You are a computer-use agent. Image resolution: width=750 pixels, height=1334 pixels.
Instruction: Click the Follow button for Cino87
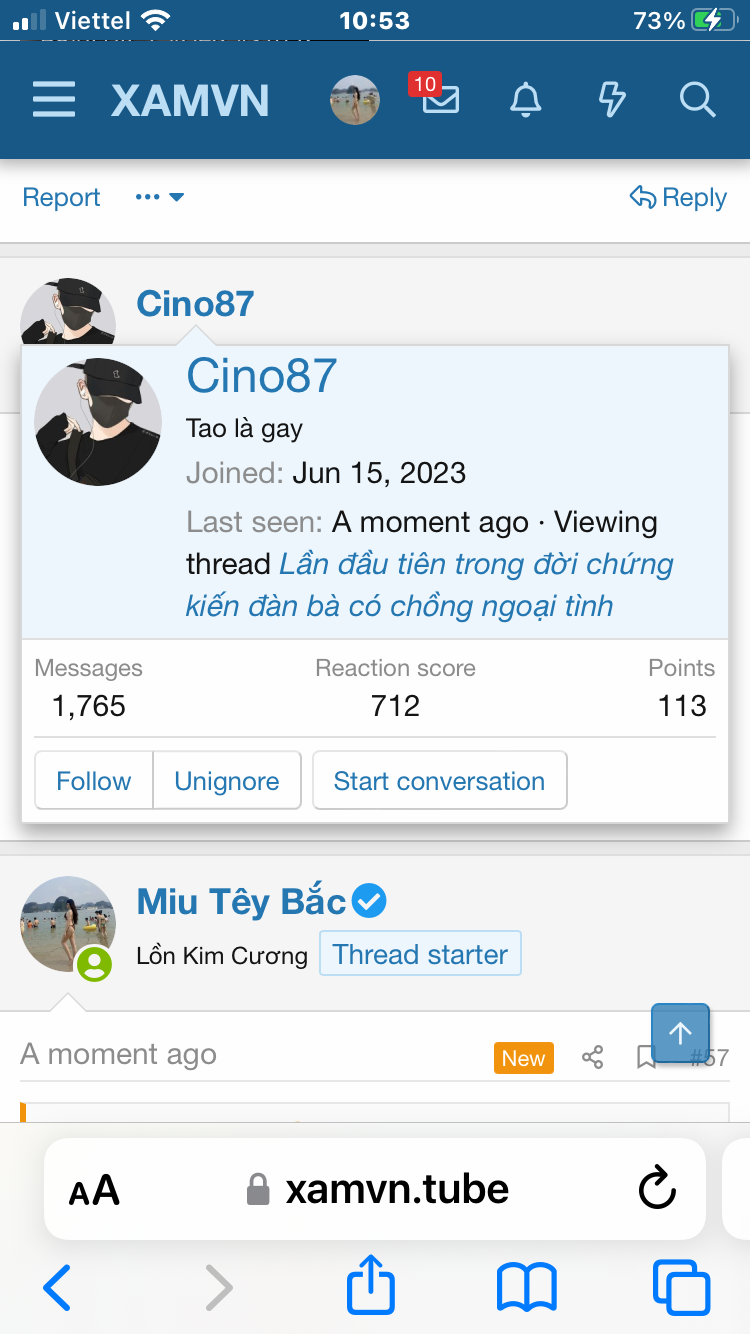[94, 781]
